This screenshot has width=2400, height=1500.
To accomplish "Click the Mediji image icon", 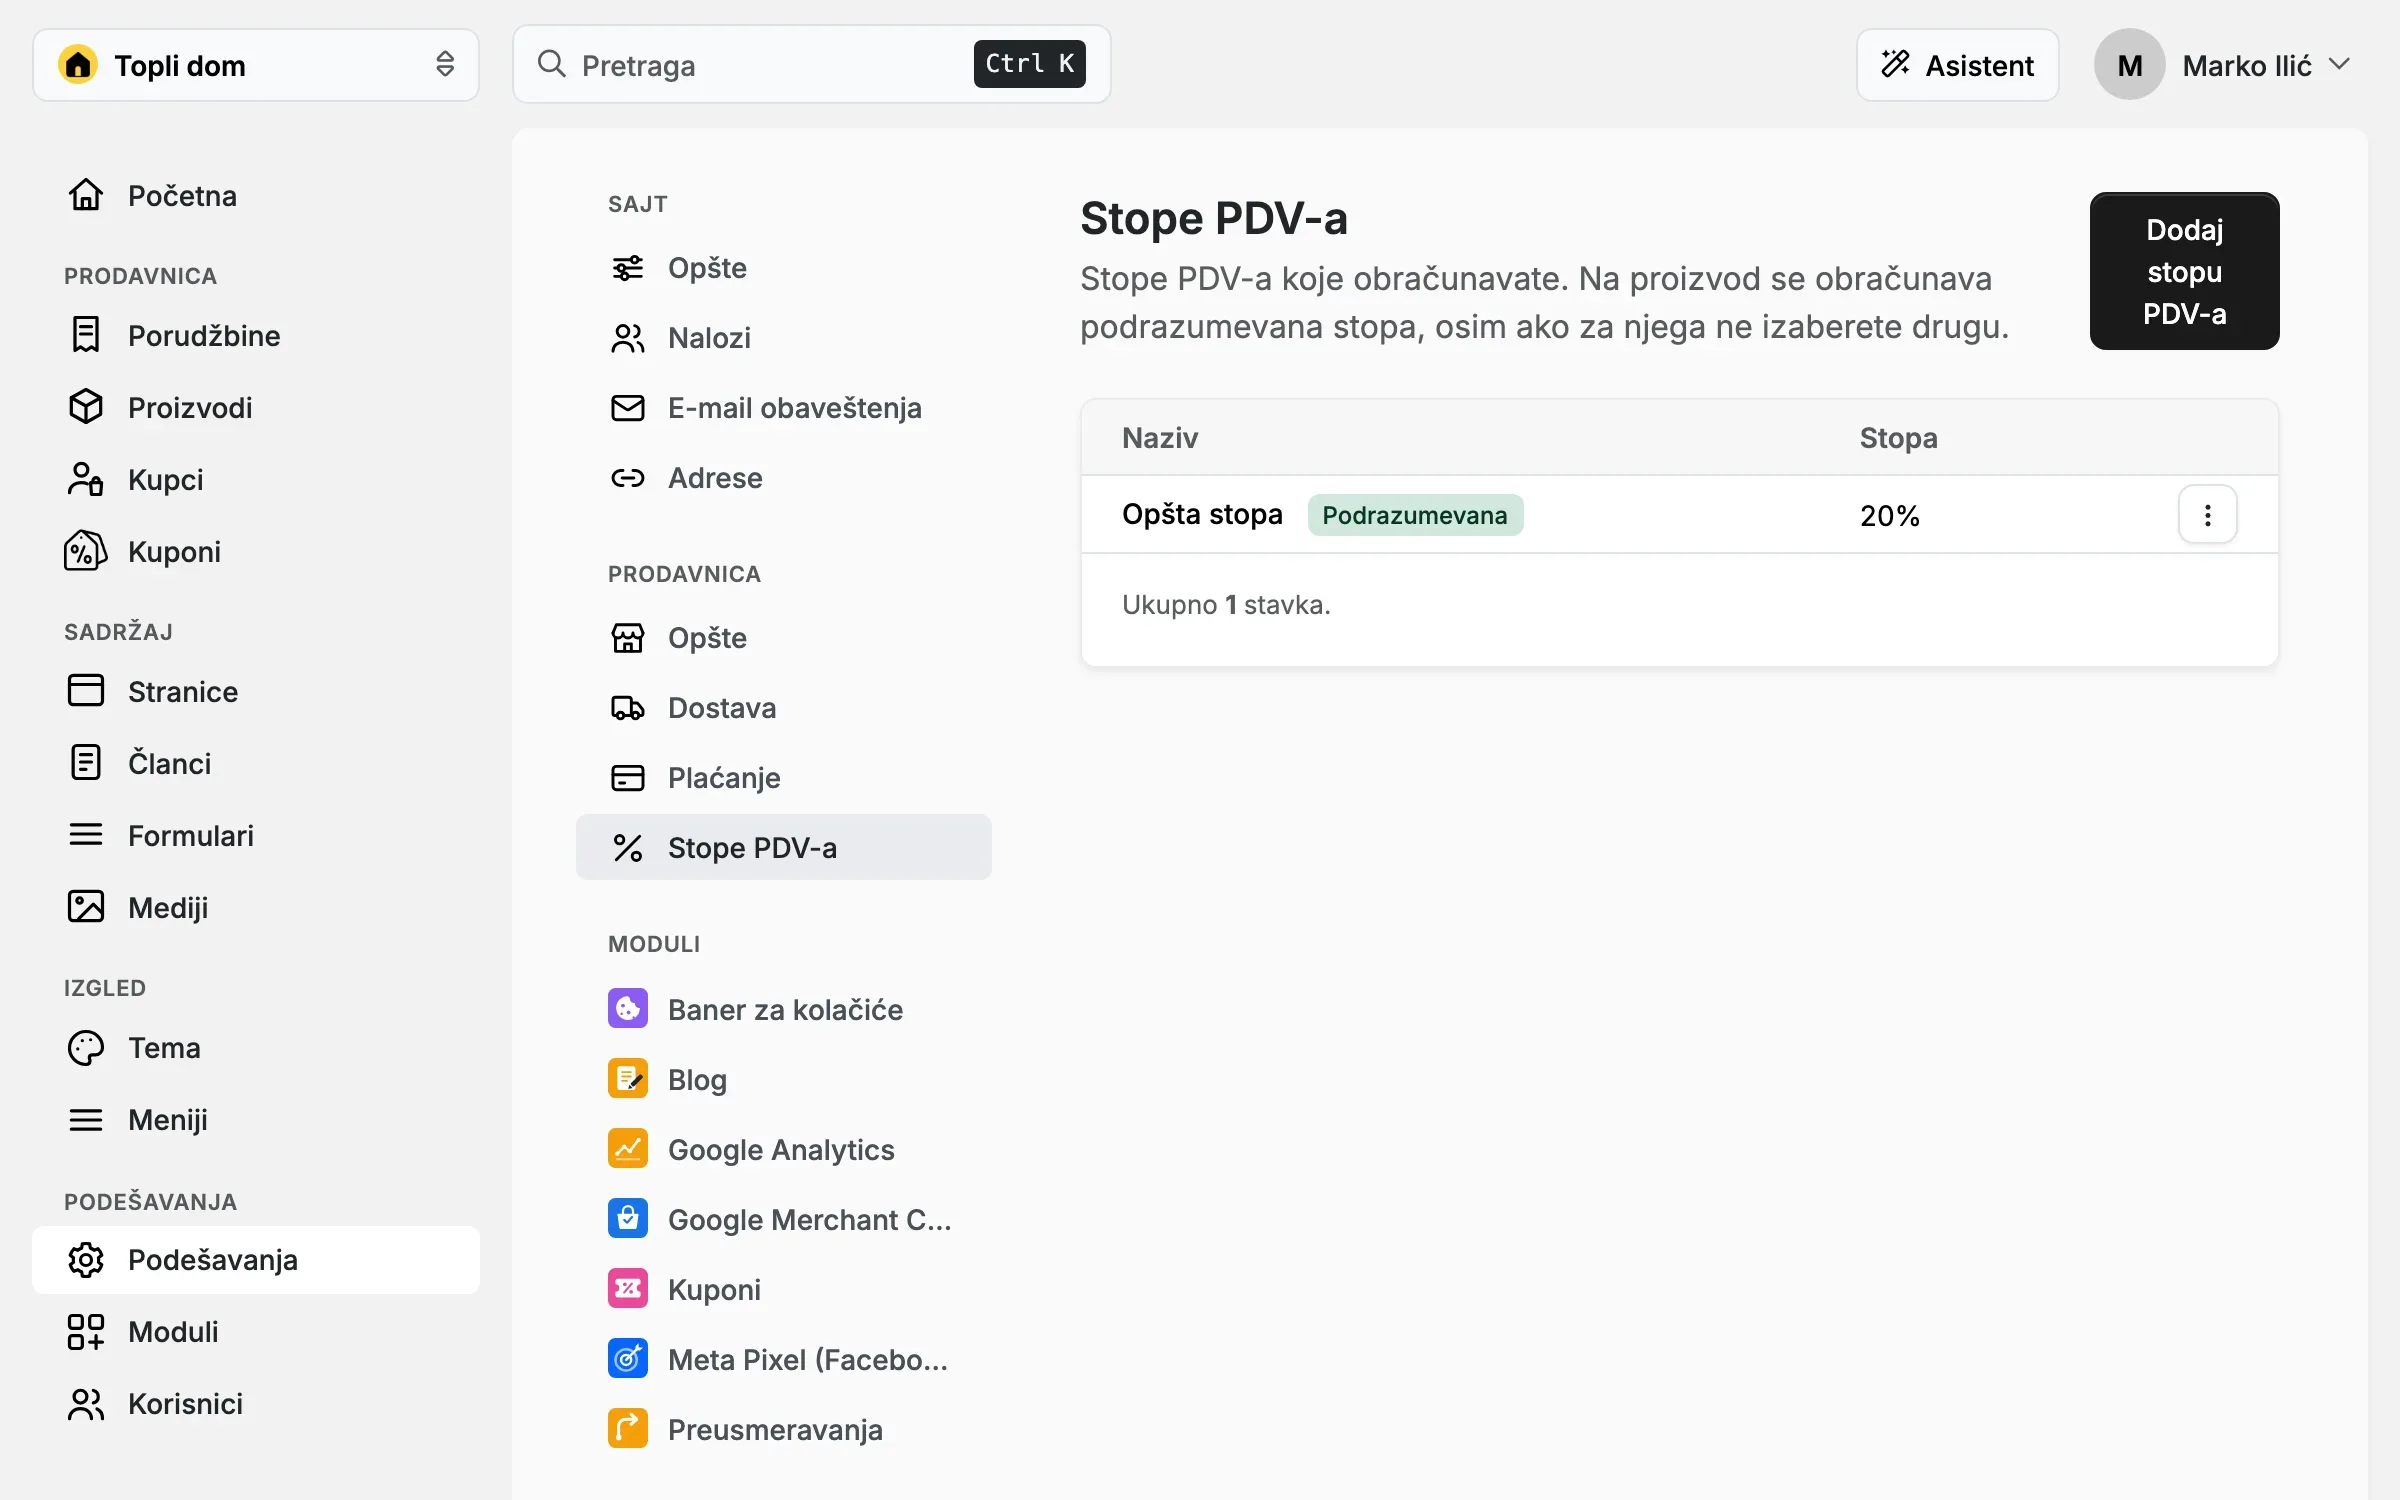I will [x=85, y=907].
